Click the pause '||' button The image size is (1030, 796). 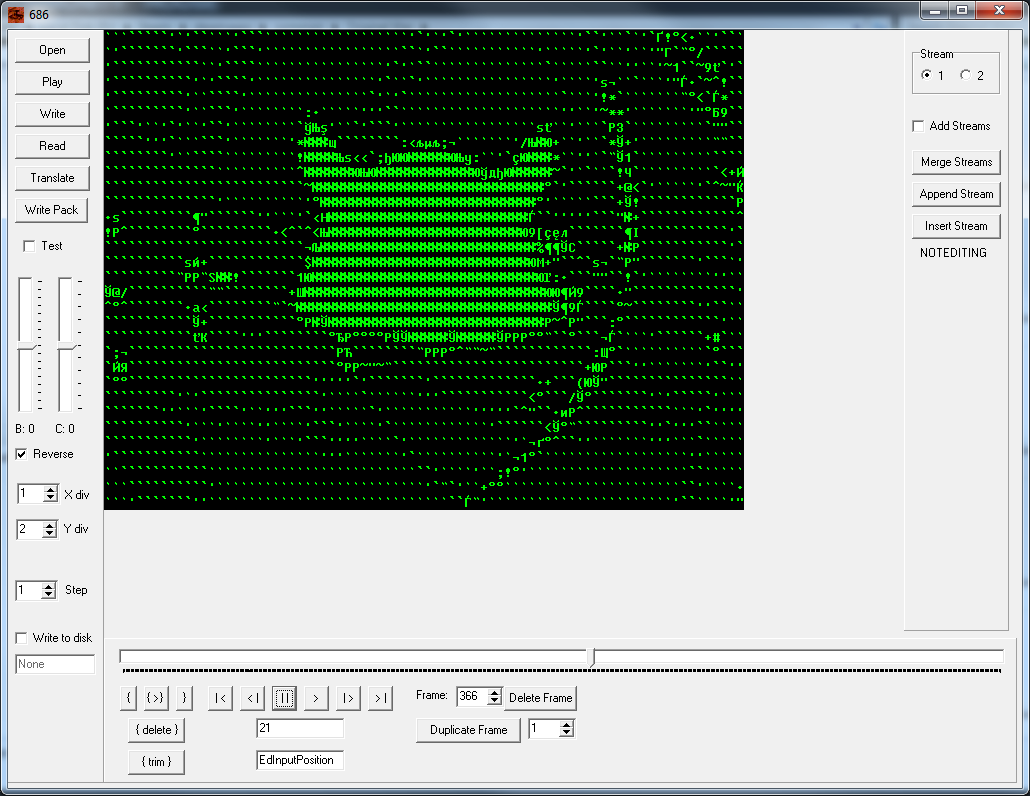tap(284, 698)
